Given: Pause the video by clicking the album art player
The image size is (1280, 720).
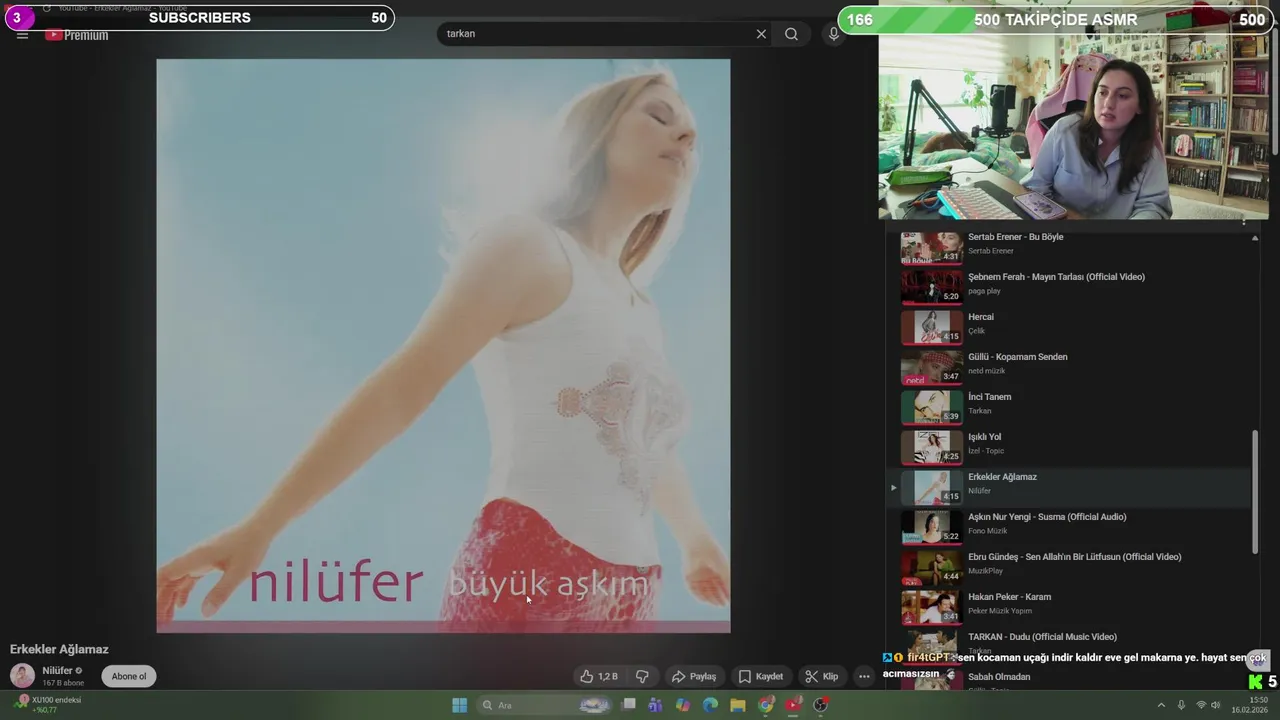Looking at the screenshot, I should click(x=443, y=346).
